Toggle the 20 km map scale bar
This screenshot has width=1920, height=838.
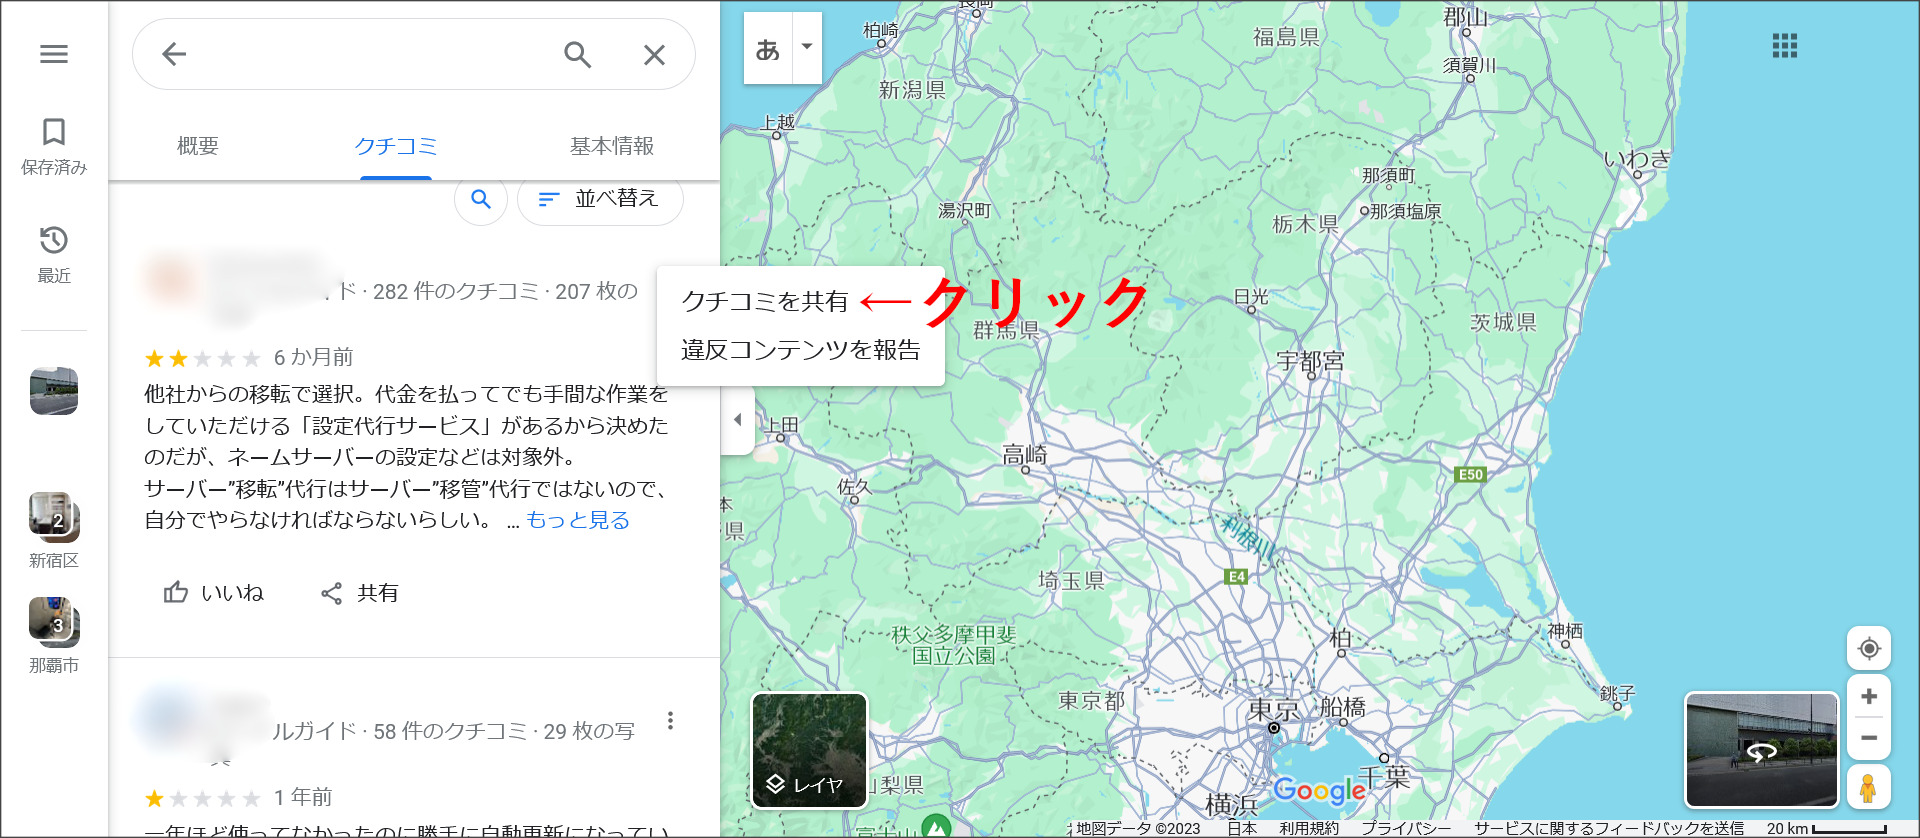[1827, 829]
